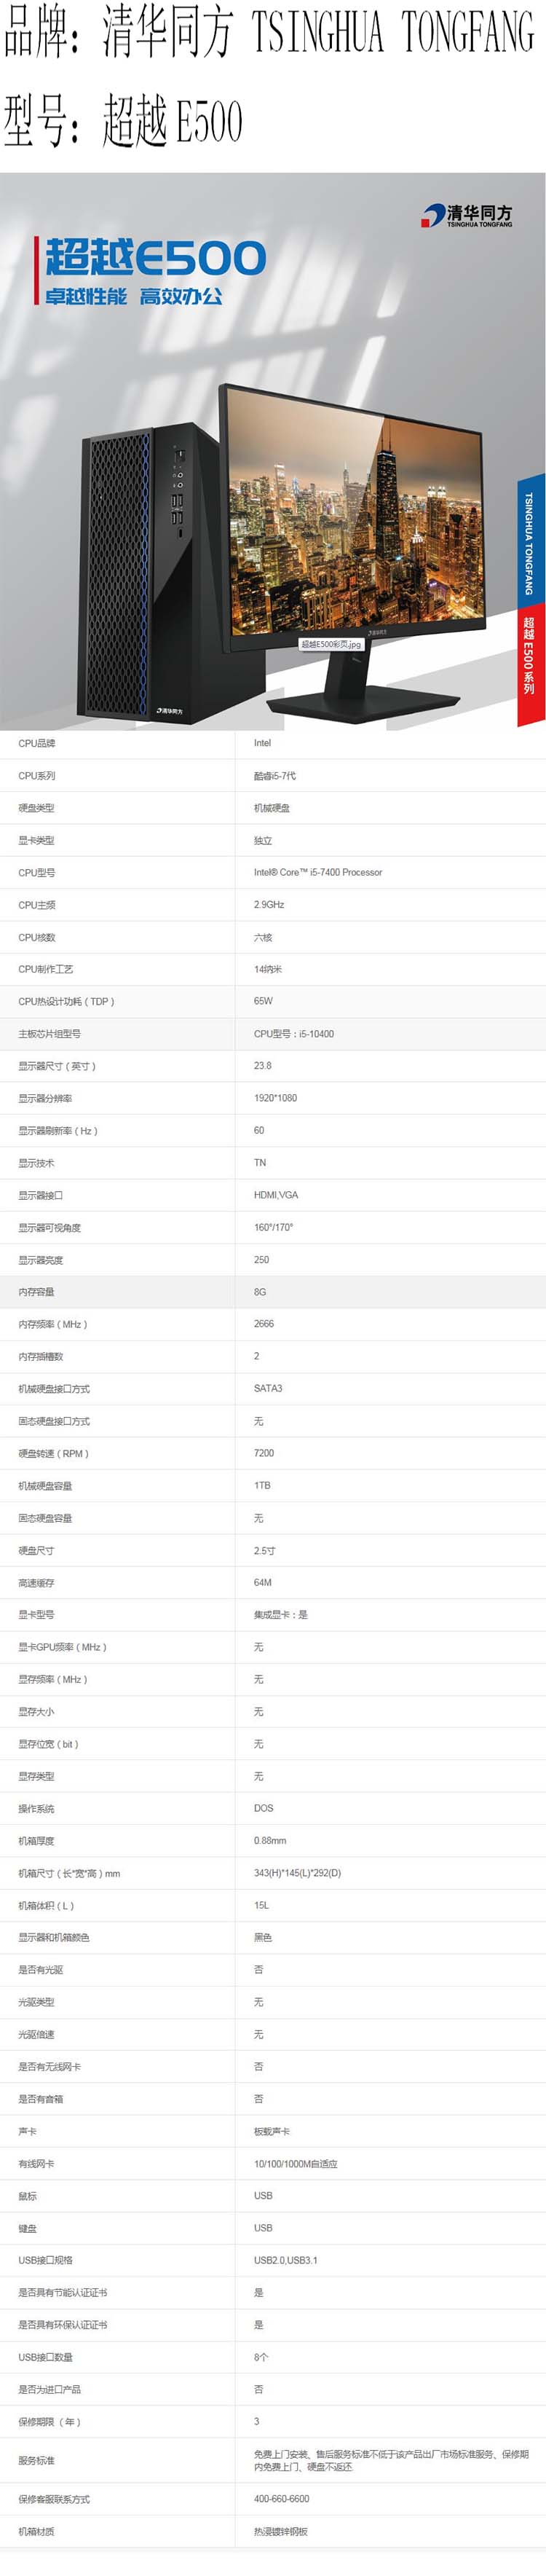
Task: Click the '14纳米' value
Action: point(268,969)
